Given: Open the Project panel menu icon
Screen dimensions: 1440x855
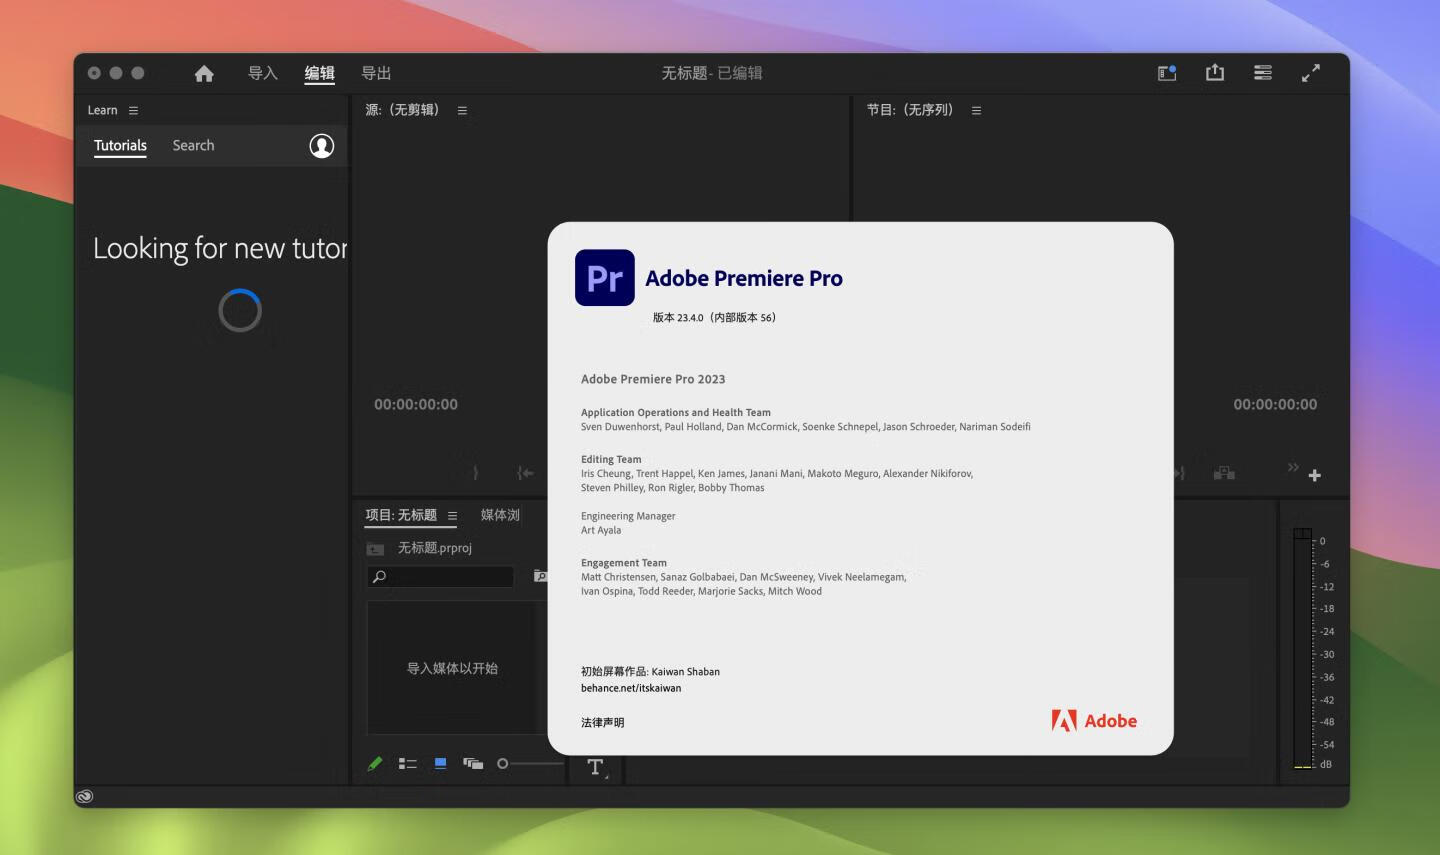Looking at the screenshot, I should pos(452,516).
